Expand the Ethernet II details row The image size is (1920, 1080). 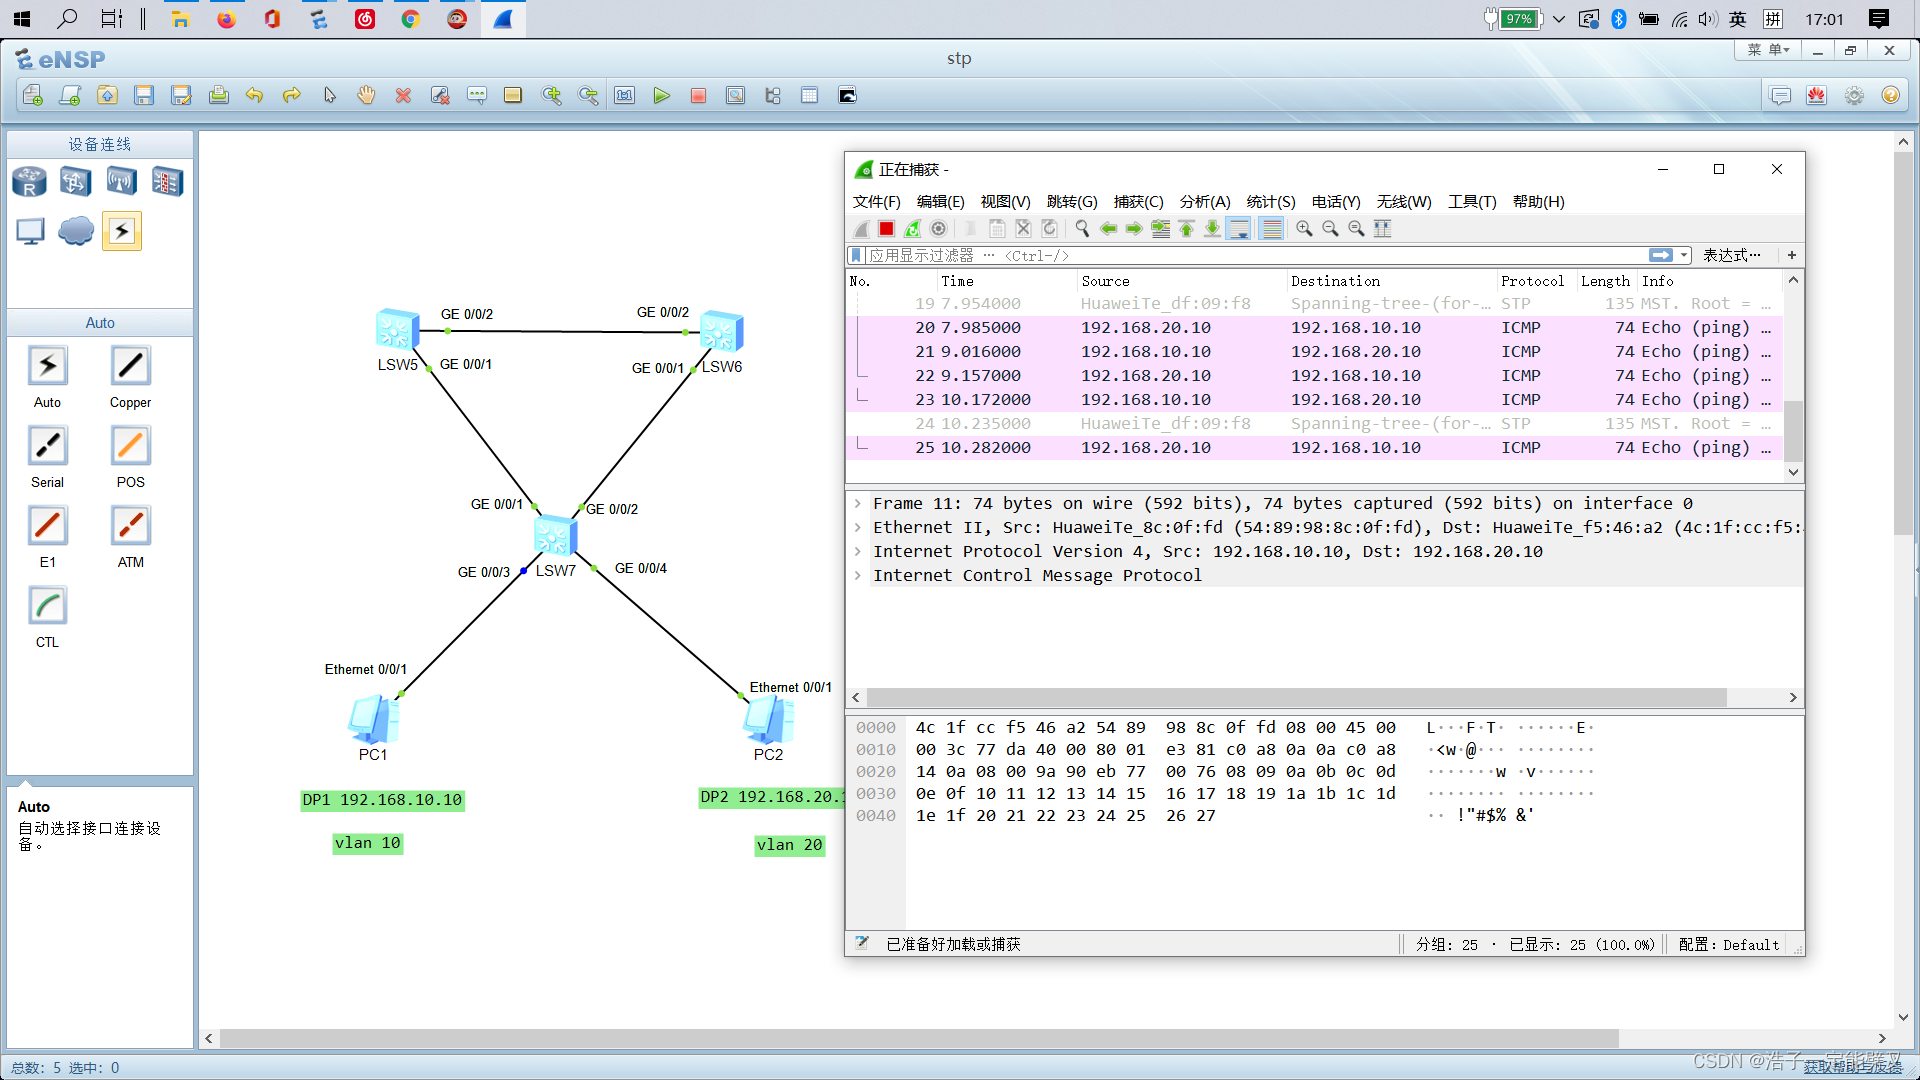858,527
